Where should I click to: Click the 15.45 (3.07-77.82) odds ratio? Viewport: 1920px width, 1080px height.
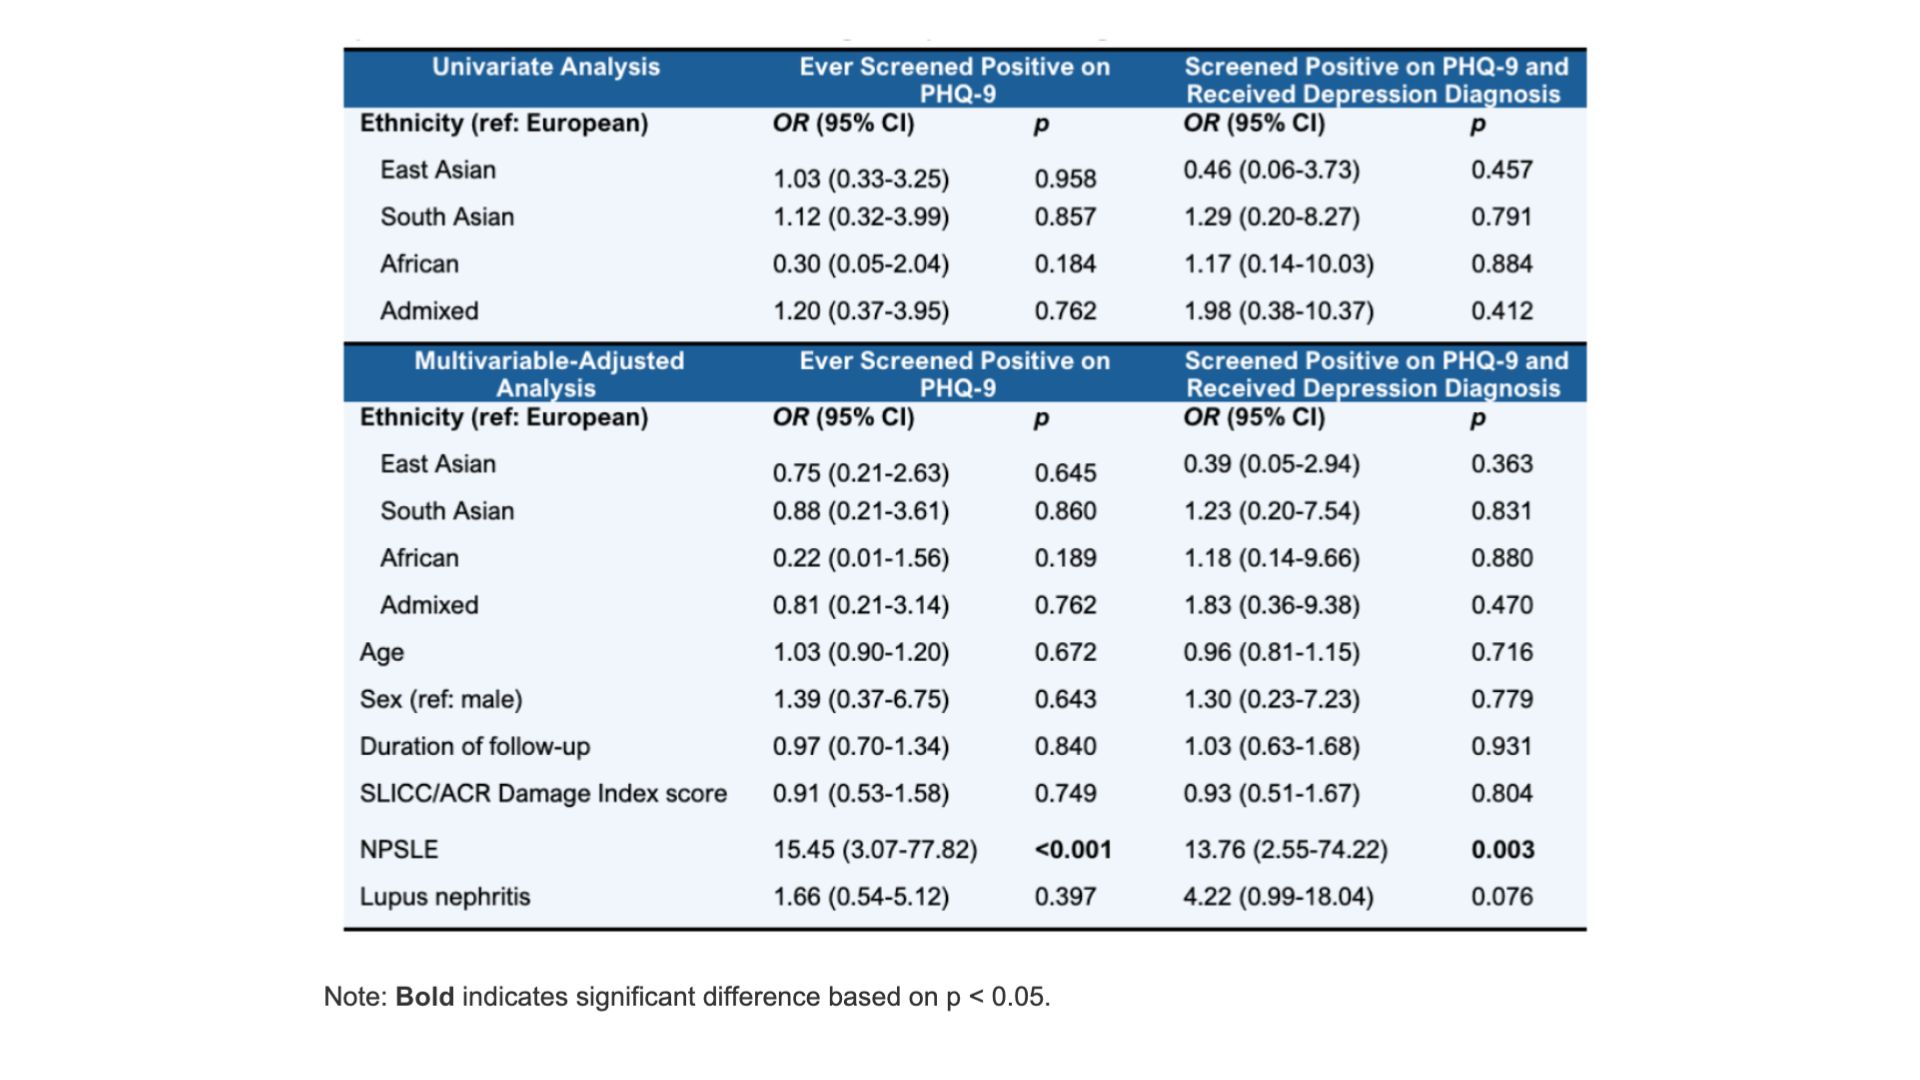tap(875, 849)
